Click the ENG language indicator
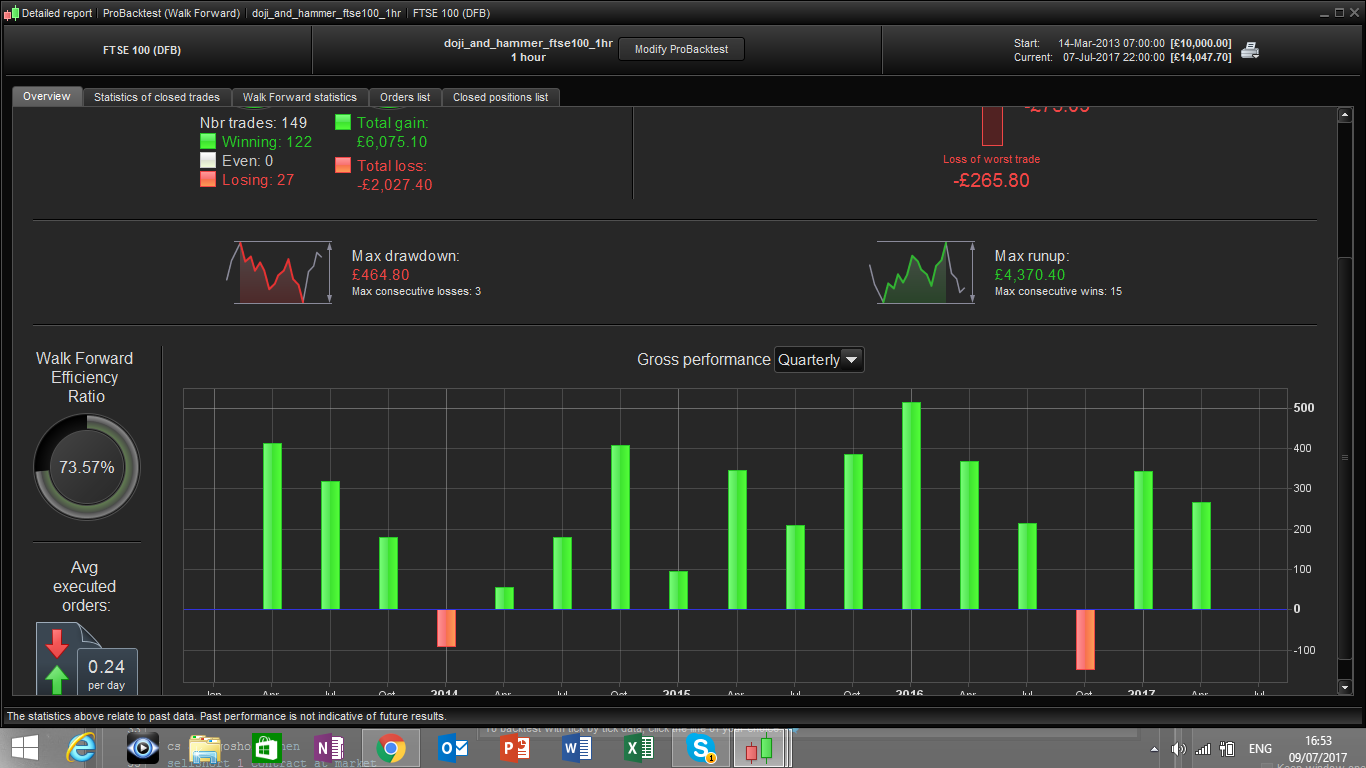 coord(1260,749)
